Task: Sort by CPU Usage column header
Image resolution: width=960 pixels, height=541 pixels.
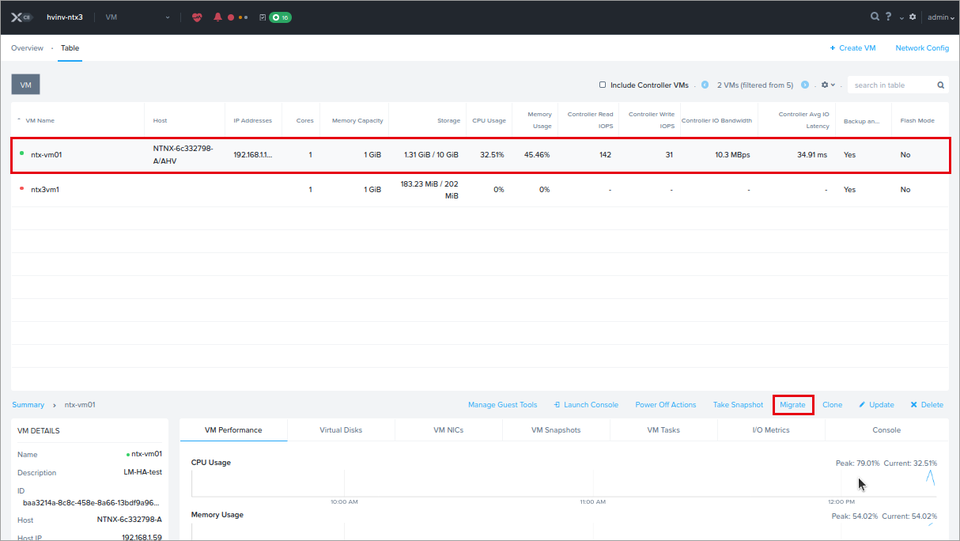Action: click(489, 121)
